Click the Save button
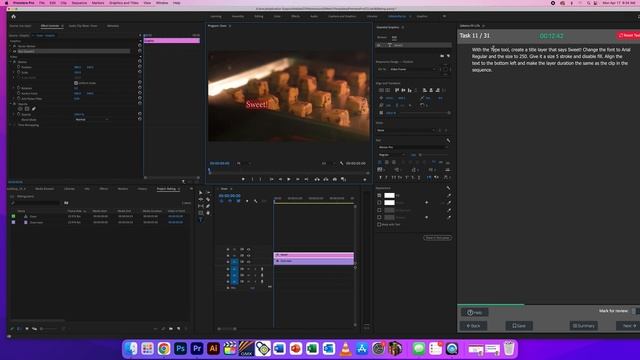The width and height of the screenshot is (640, 360). coord(519,326)
